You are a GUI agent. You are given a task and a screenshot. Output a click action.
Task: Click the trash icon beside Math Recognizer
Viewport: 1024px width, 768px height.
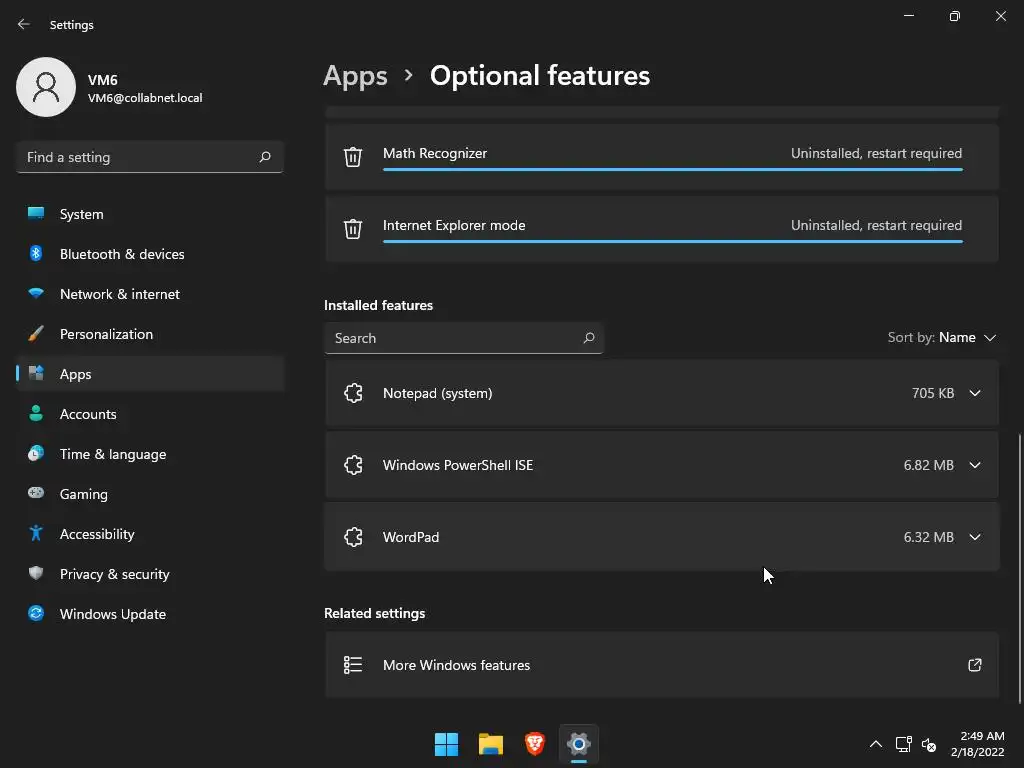coord(353,157)
